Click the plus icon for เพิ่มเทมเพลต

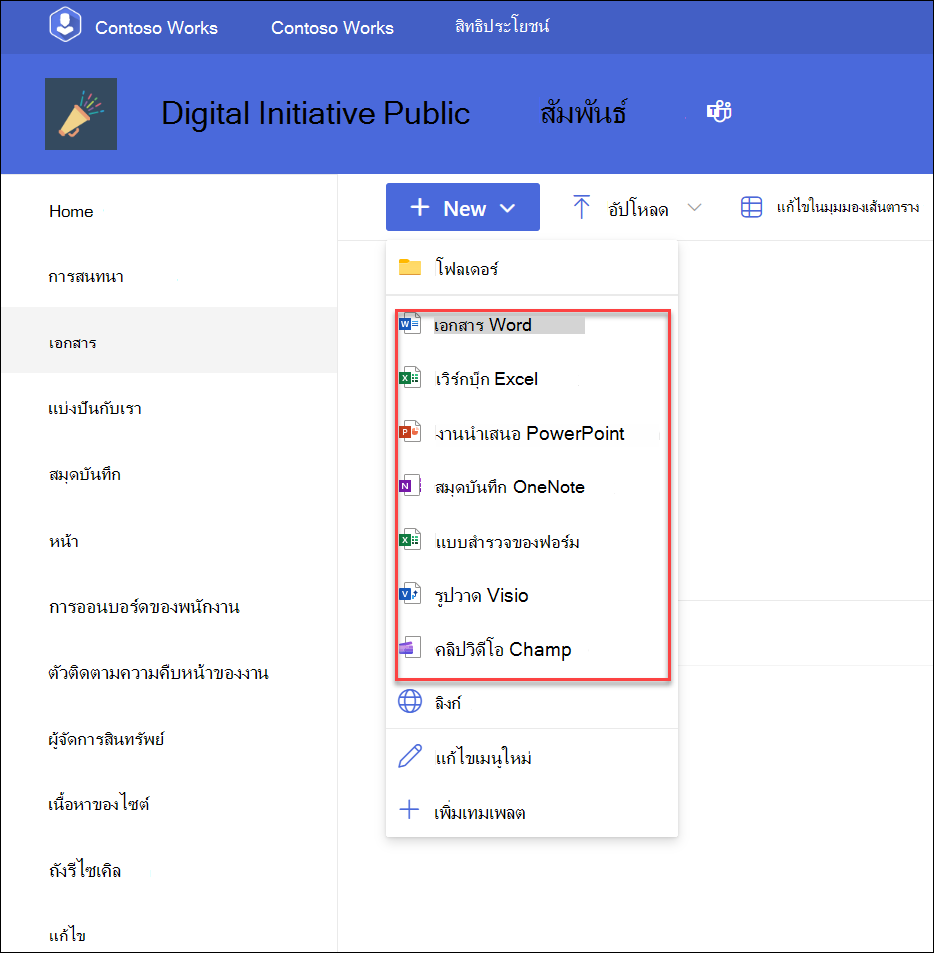tap(409, 810)
